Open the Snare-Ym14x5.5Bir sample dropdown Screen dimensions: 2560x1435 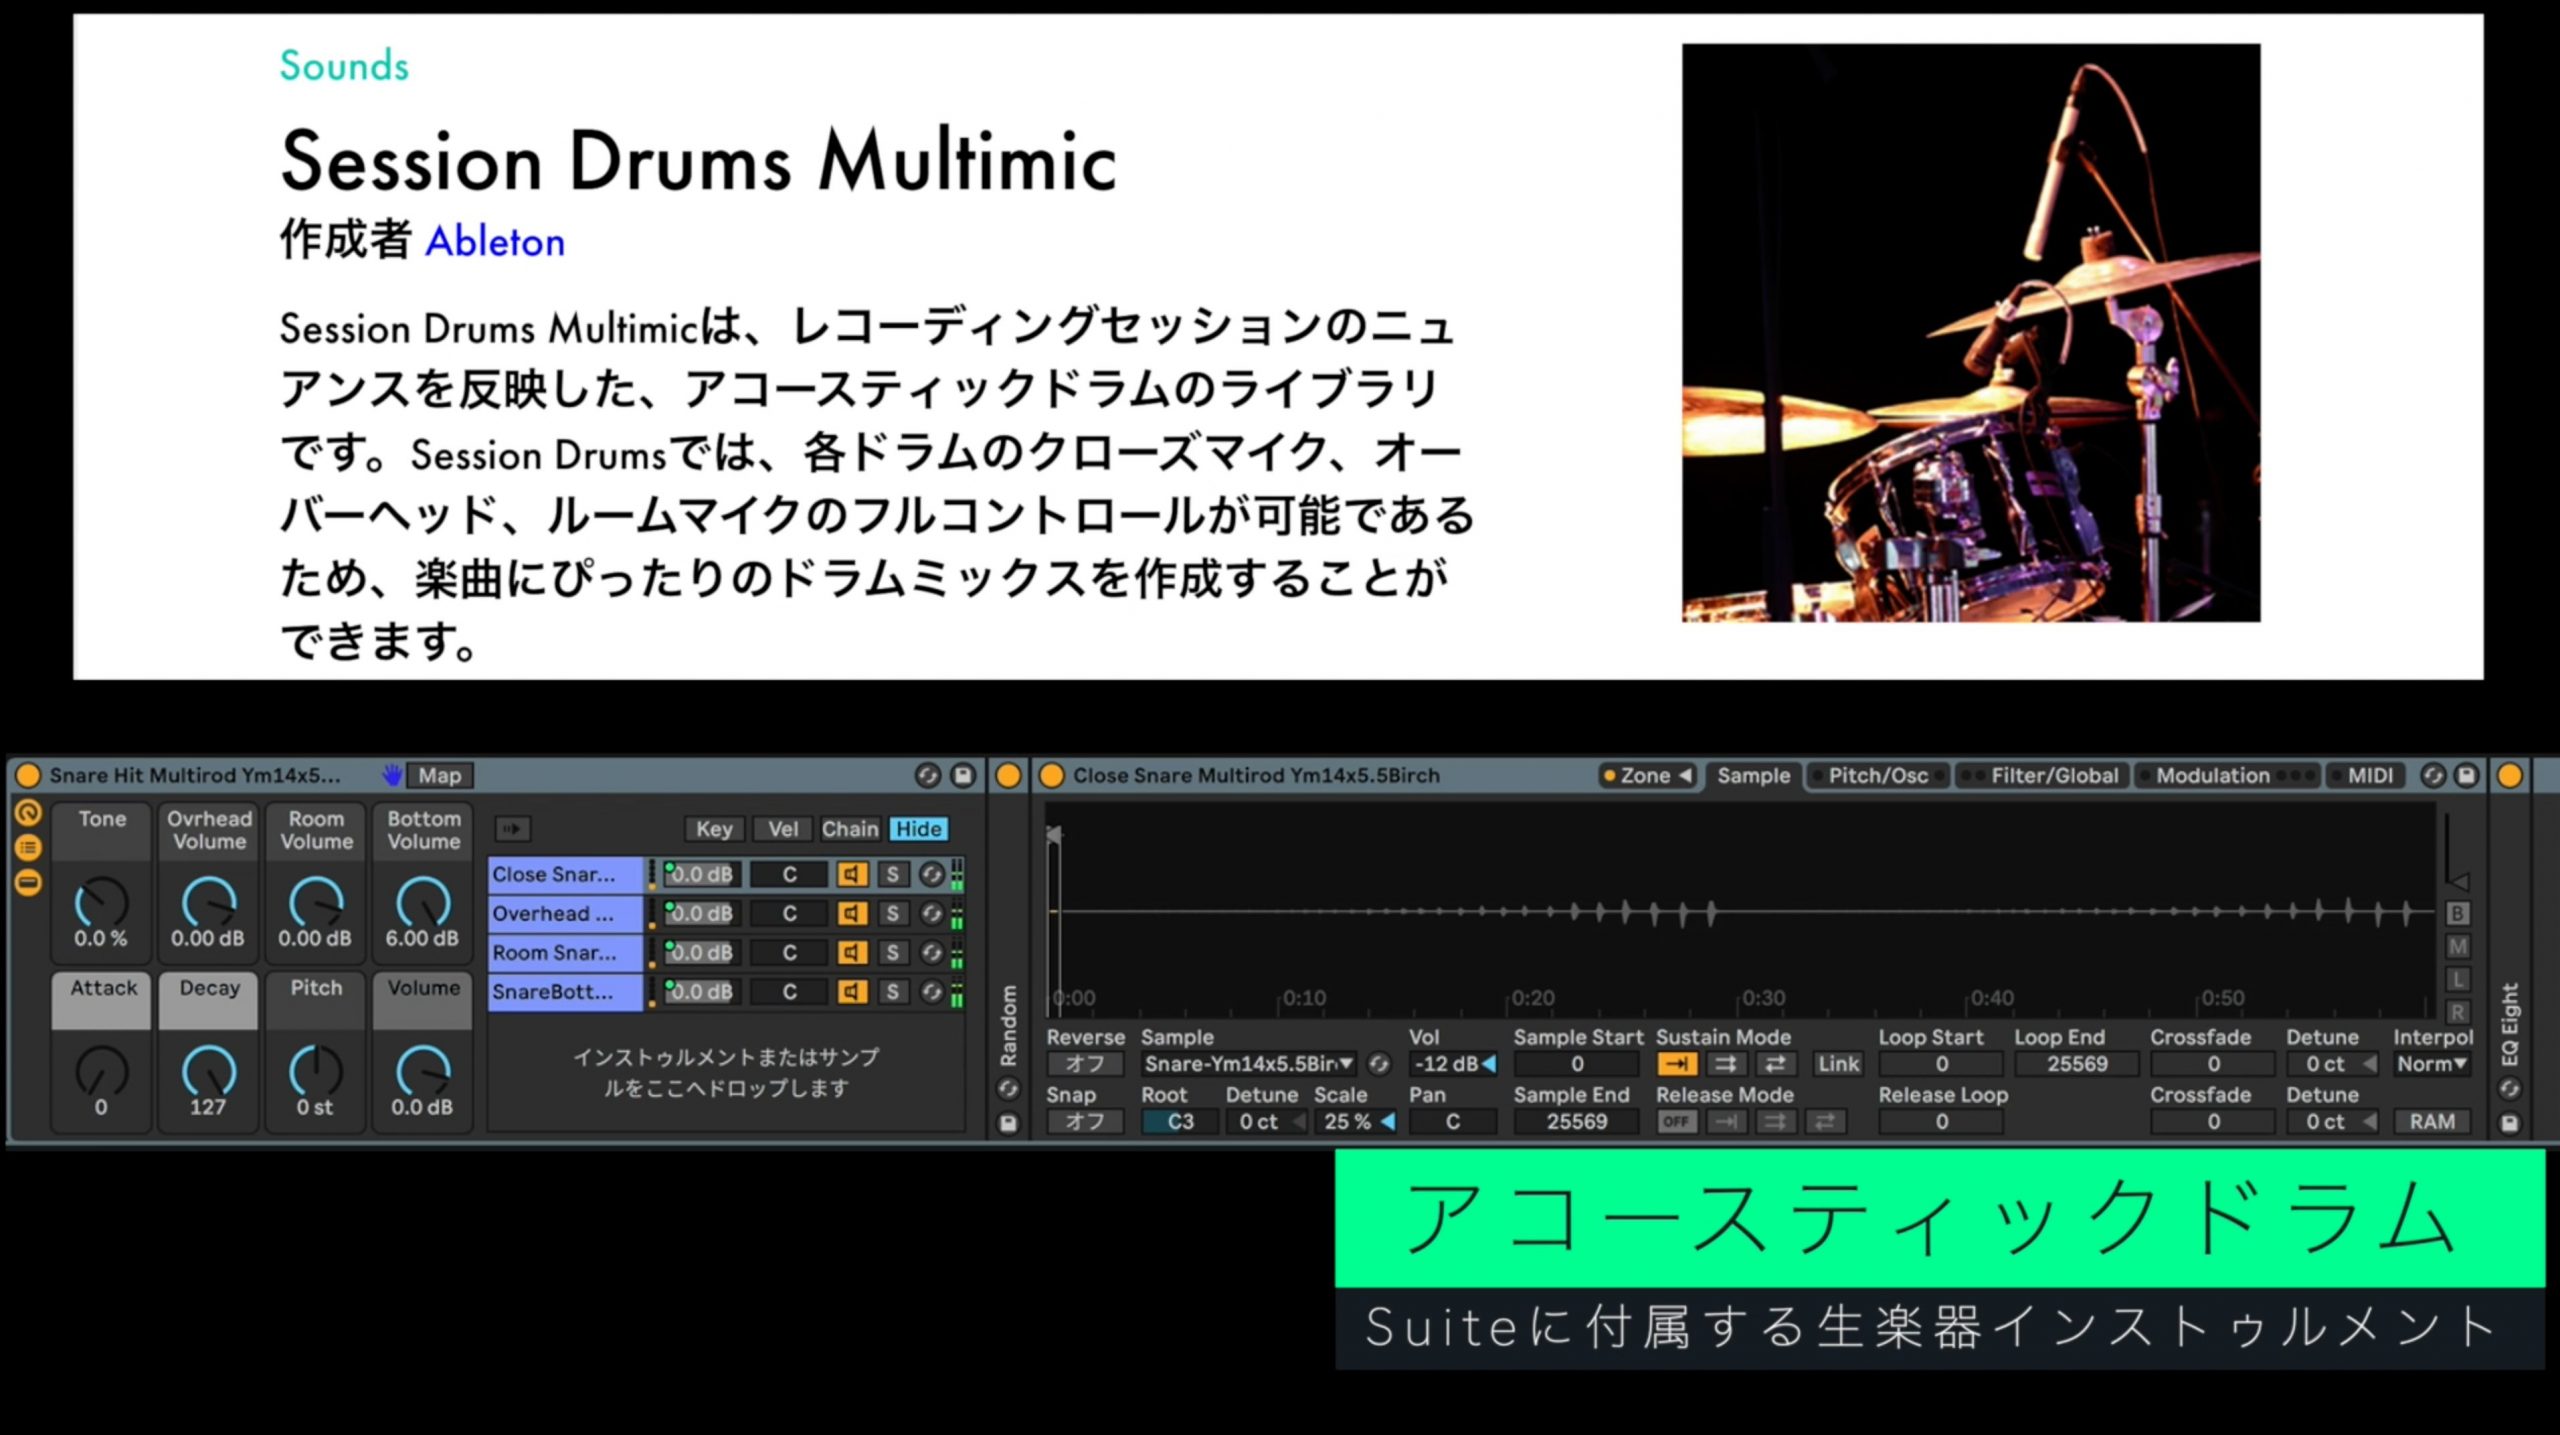click(x=1249, y=1064)
